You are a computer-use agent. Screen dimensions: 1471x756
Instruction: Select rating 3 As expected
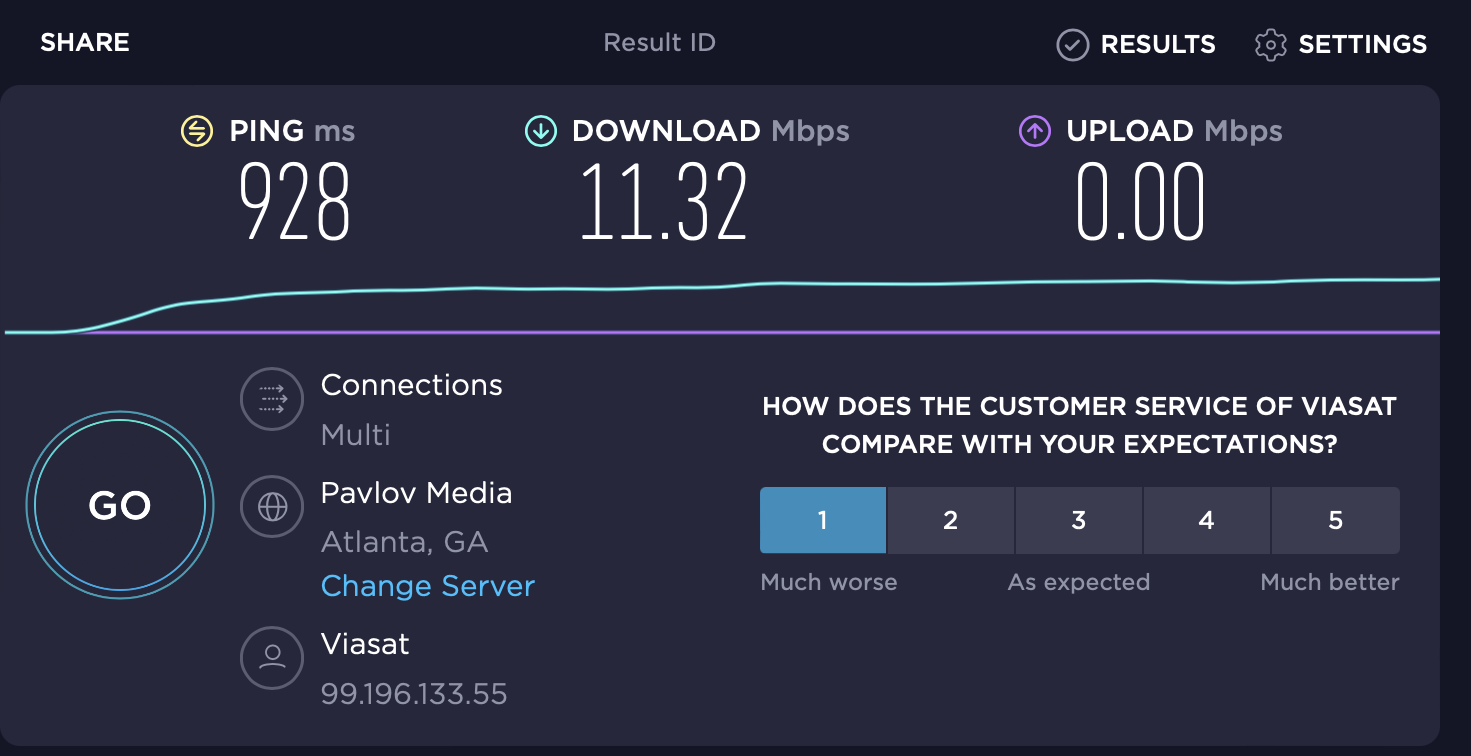pos(1078,520)
